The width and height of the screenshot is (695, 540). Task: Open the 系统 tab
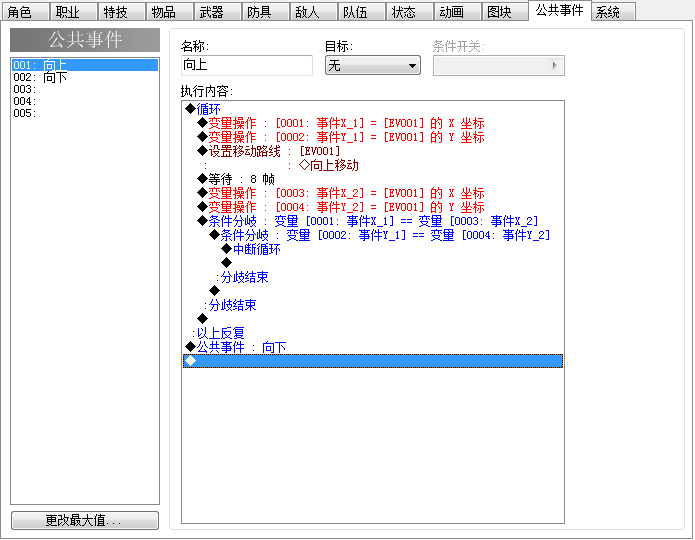click(x=613, y=12)
